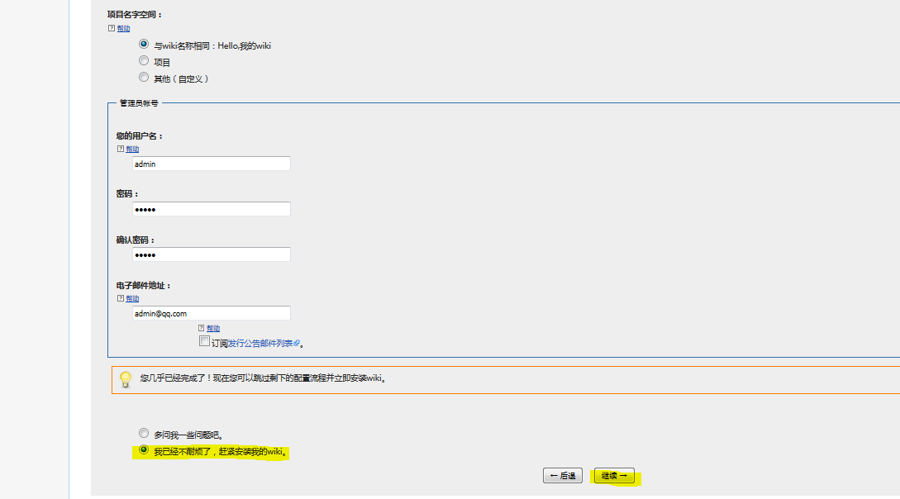This screenshot has width=900, height=499.
Task: Open the 发行公告邮件列表 link
Action: coord(259,344)
